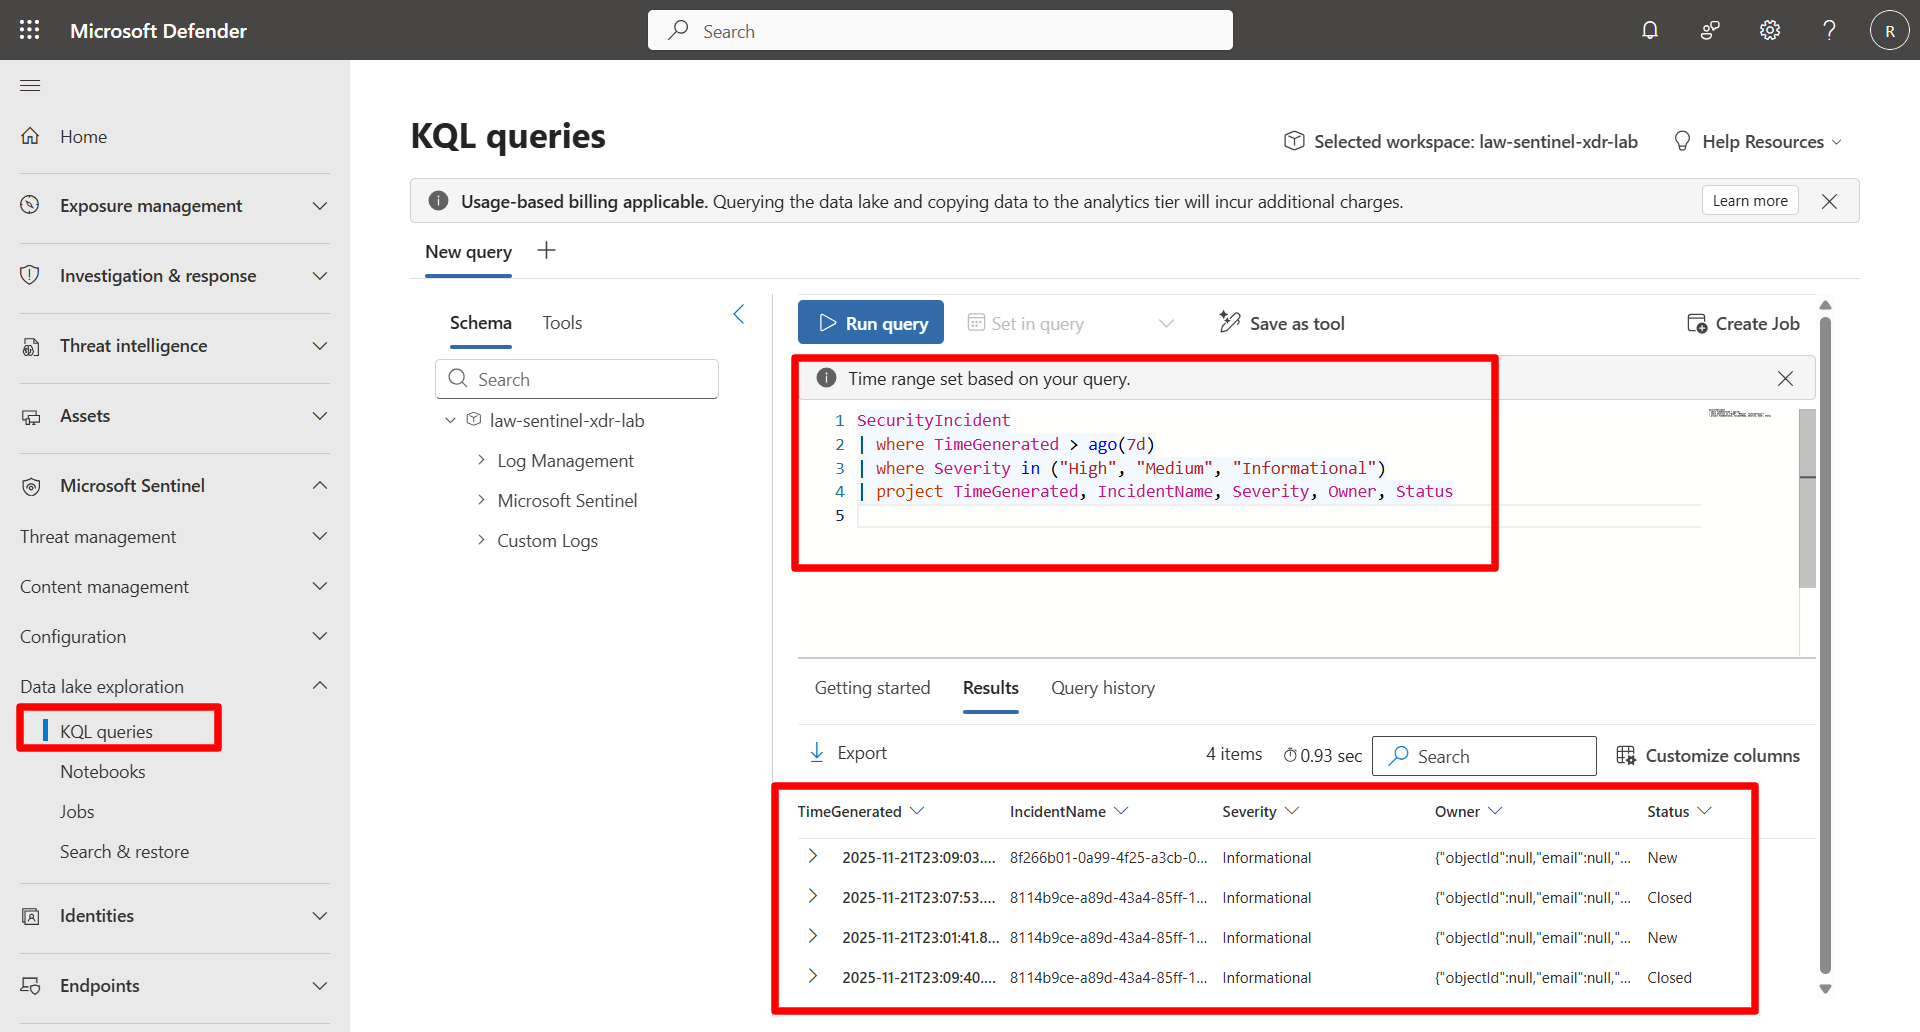Expand result row 2025-11-21T23:07:53

click(x=813, y=896)
